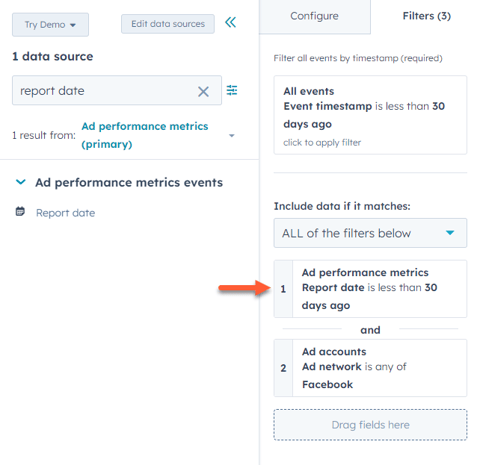
Task: Open the ALL of the filters below dropdown
Action: click(370, 233)
